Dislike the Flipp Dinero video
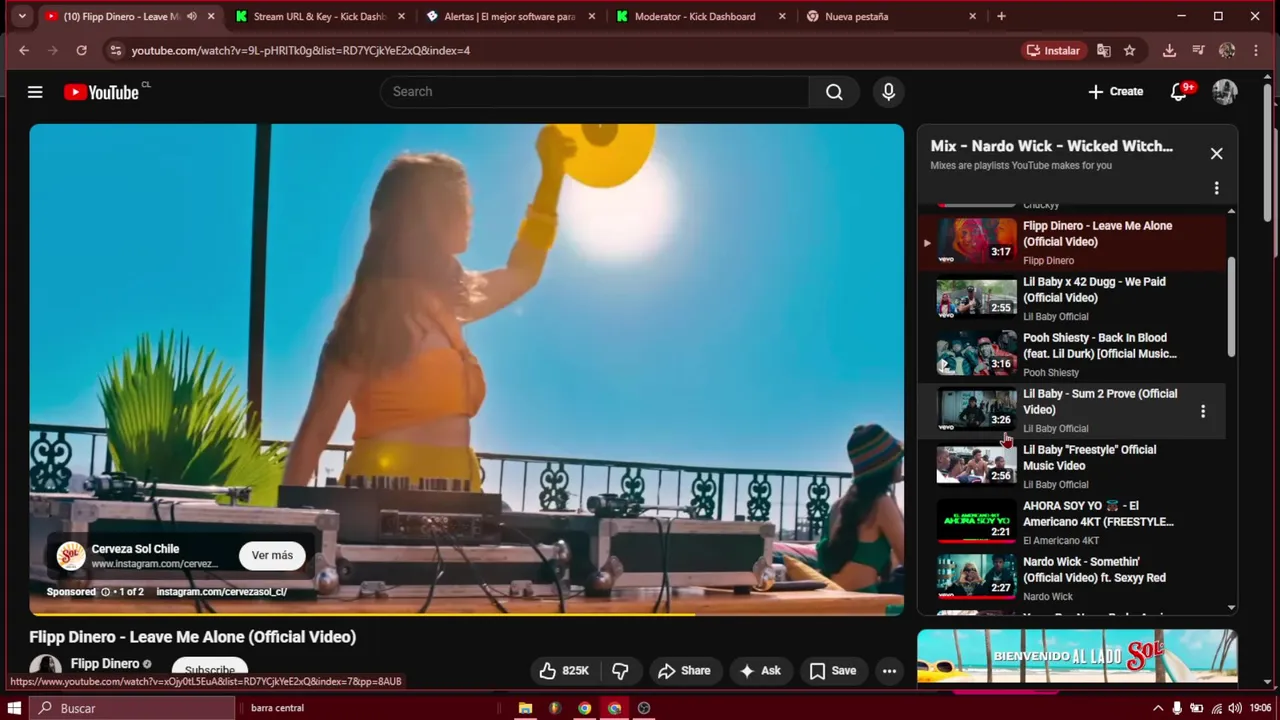 click(x=620, y=671)
